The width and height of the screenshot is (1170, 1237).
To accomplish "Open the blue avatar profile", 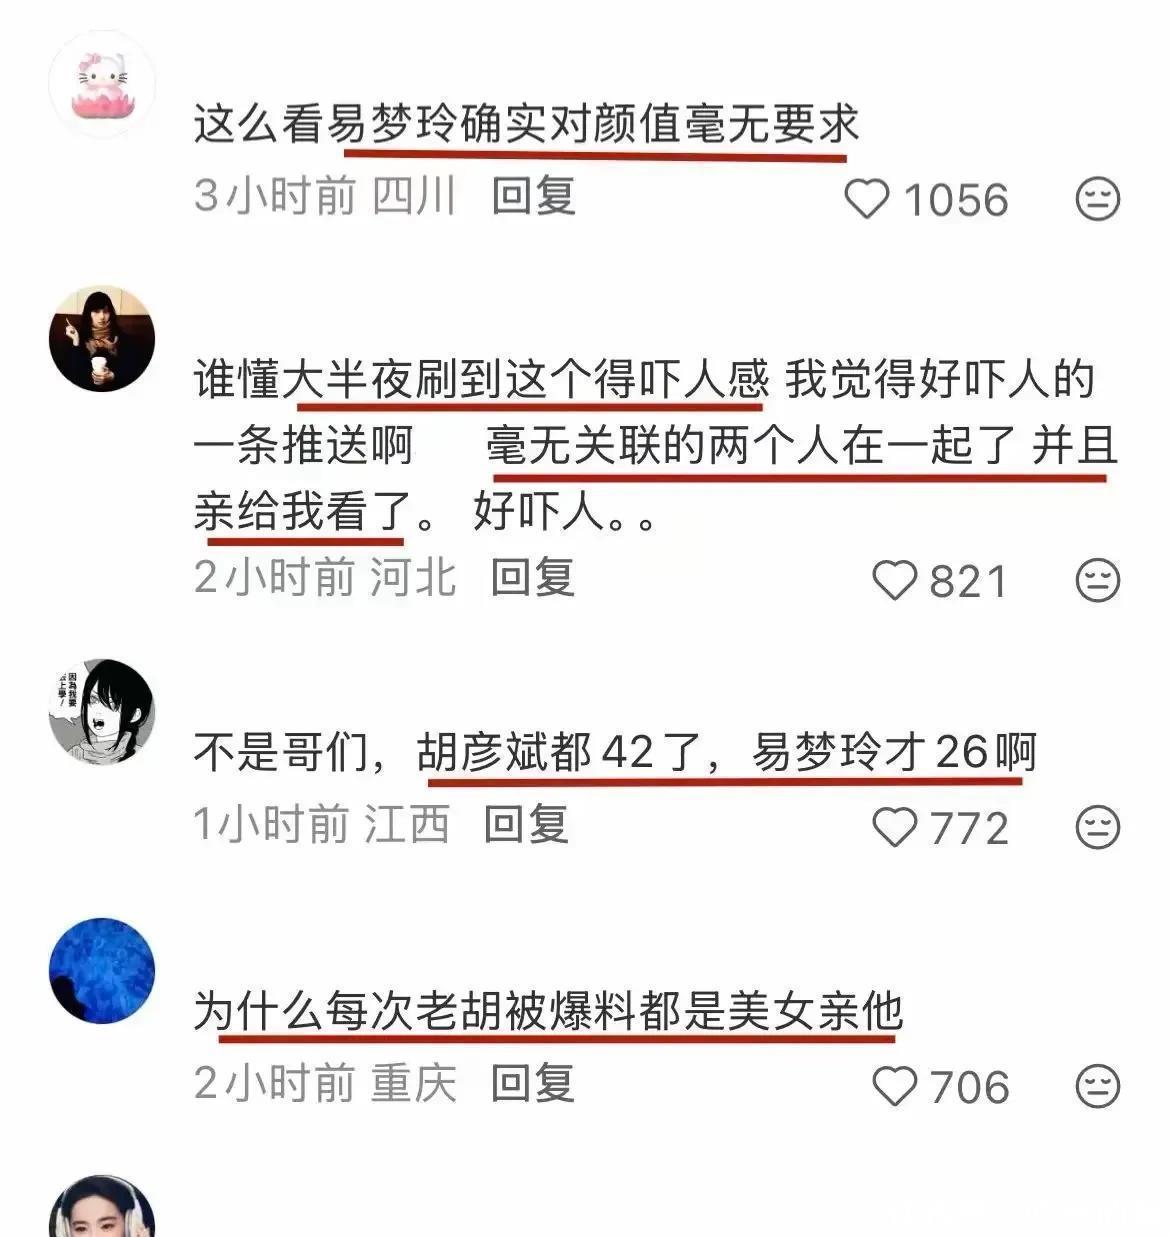I will coord(102,970).
